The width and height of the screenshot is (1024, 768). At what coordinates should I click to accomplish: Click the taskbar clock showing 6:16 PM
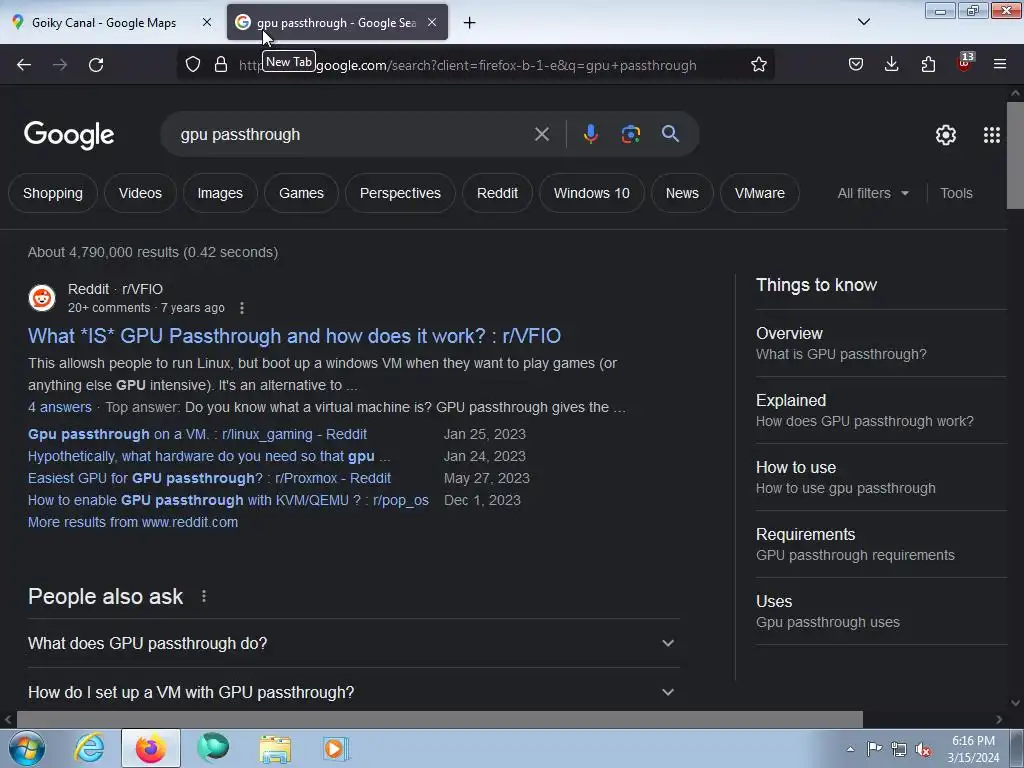coord(973,749)
